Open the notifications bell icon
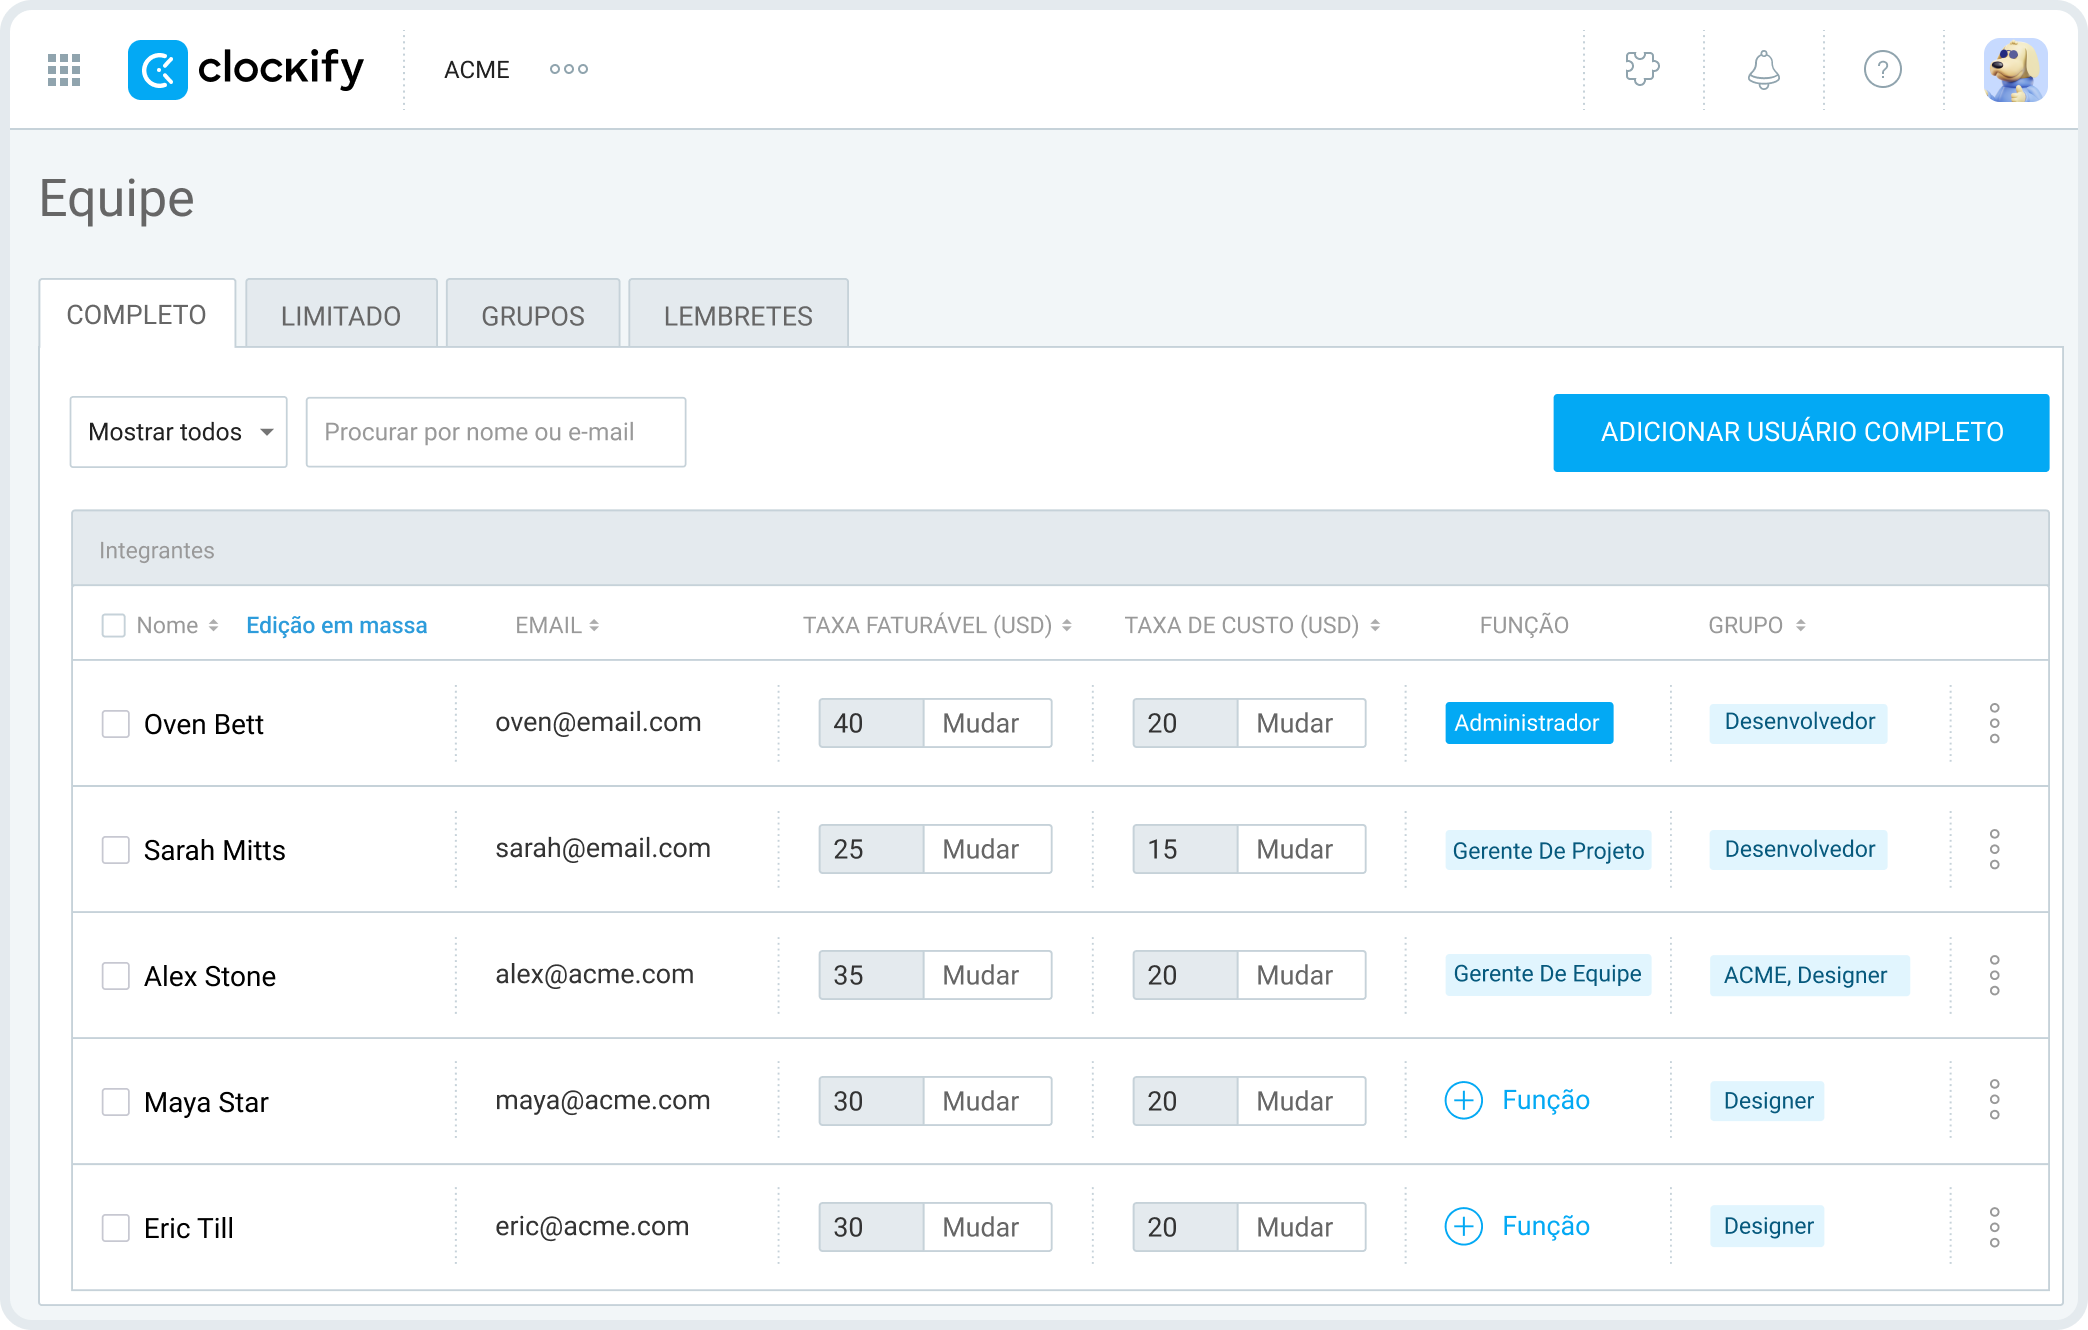Image resolution: width=2088 pixels, height=1330 pixels. [x=1763, y=69]
